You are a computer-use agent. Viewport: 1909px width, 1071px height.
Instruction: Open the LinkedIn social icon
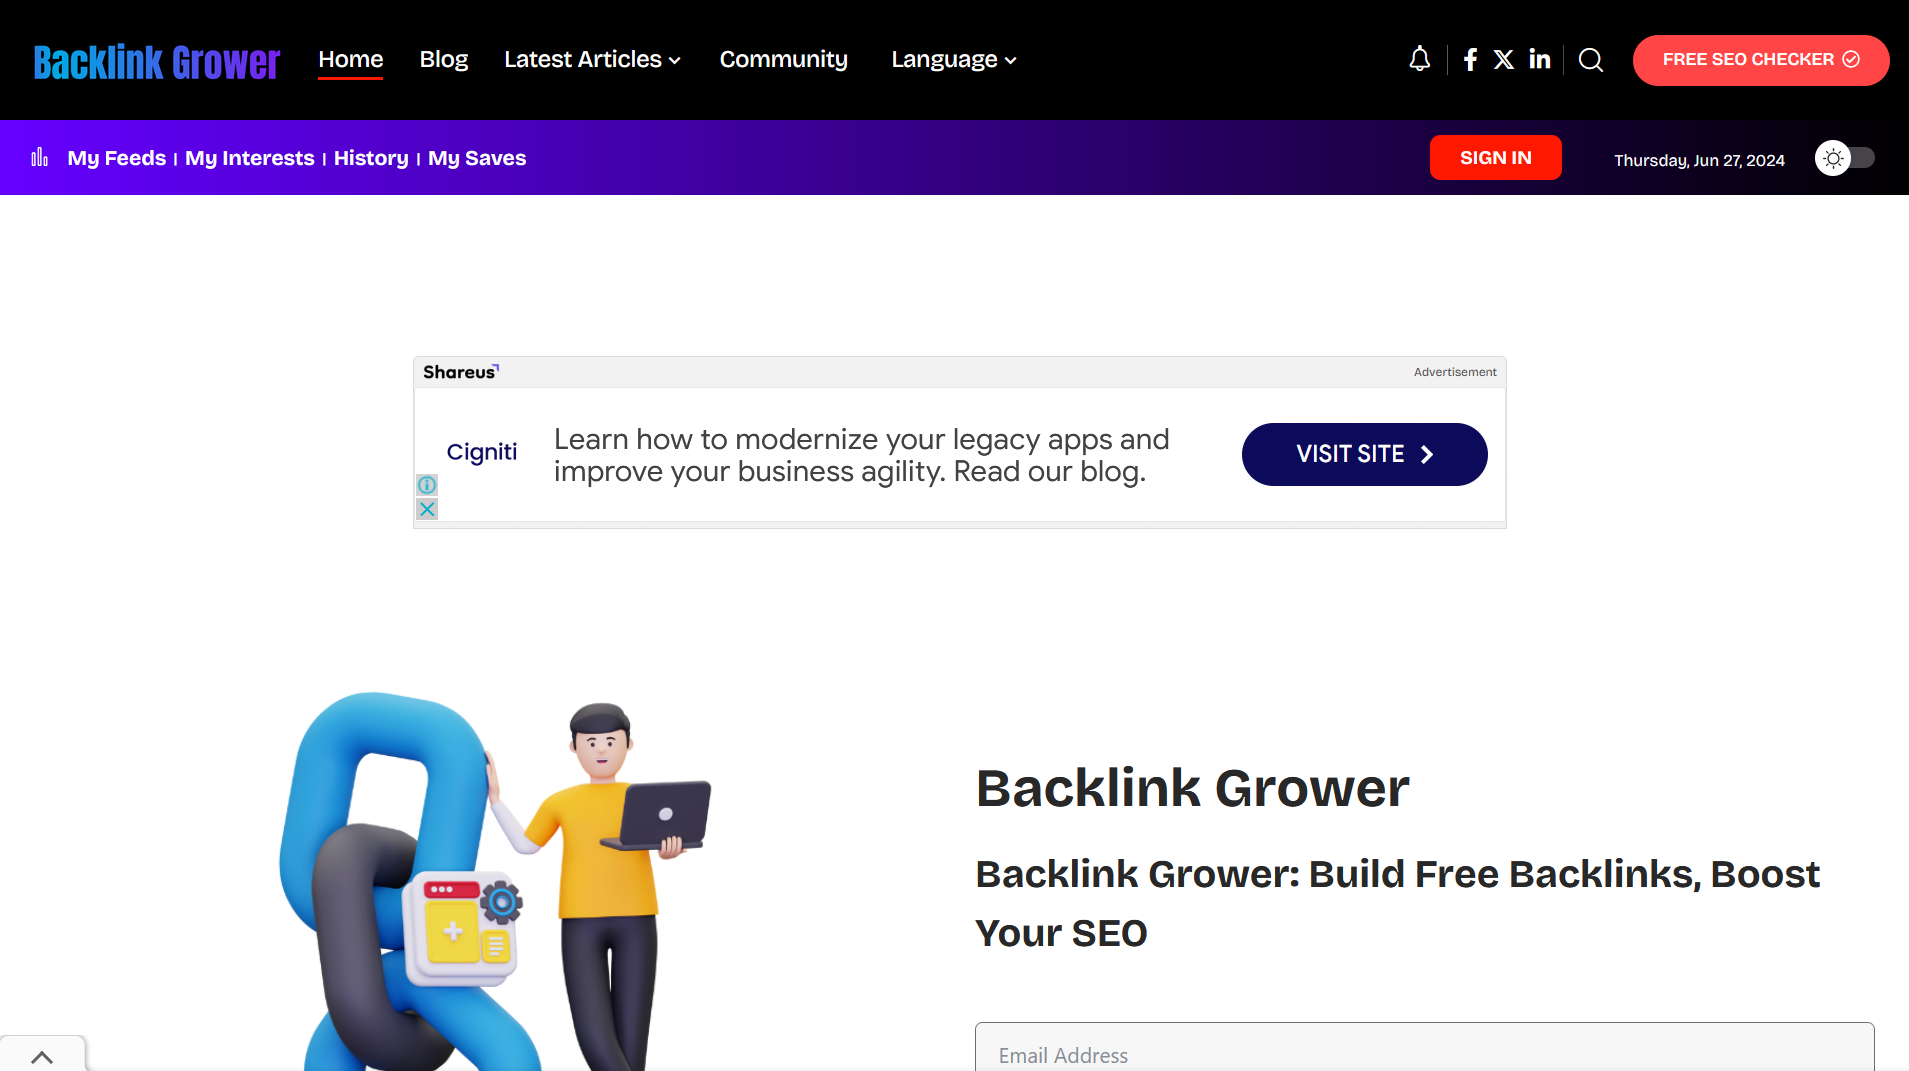(x=1540, y=59)
